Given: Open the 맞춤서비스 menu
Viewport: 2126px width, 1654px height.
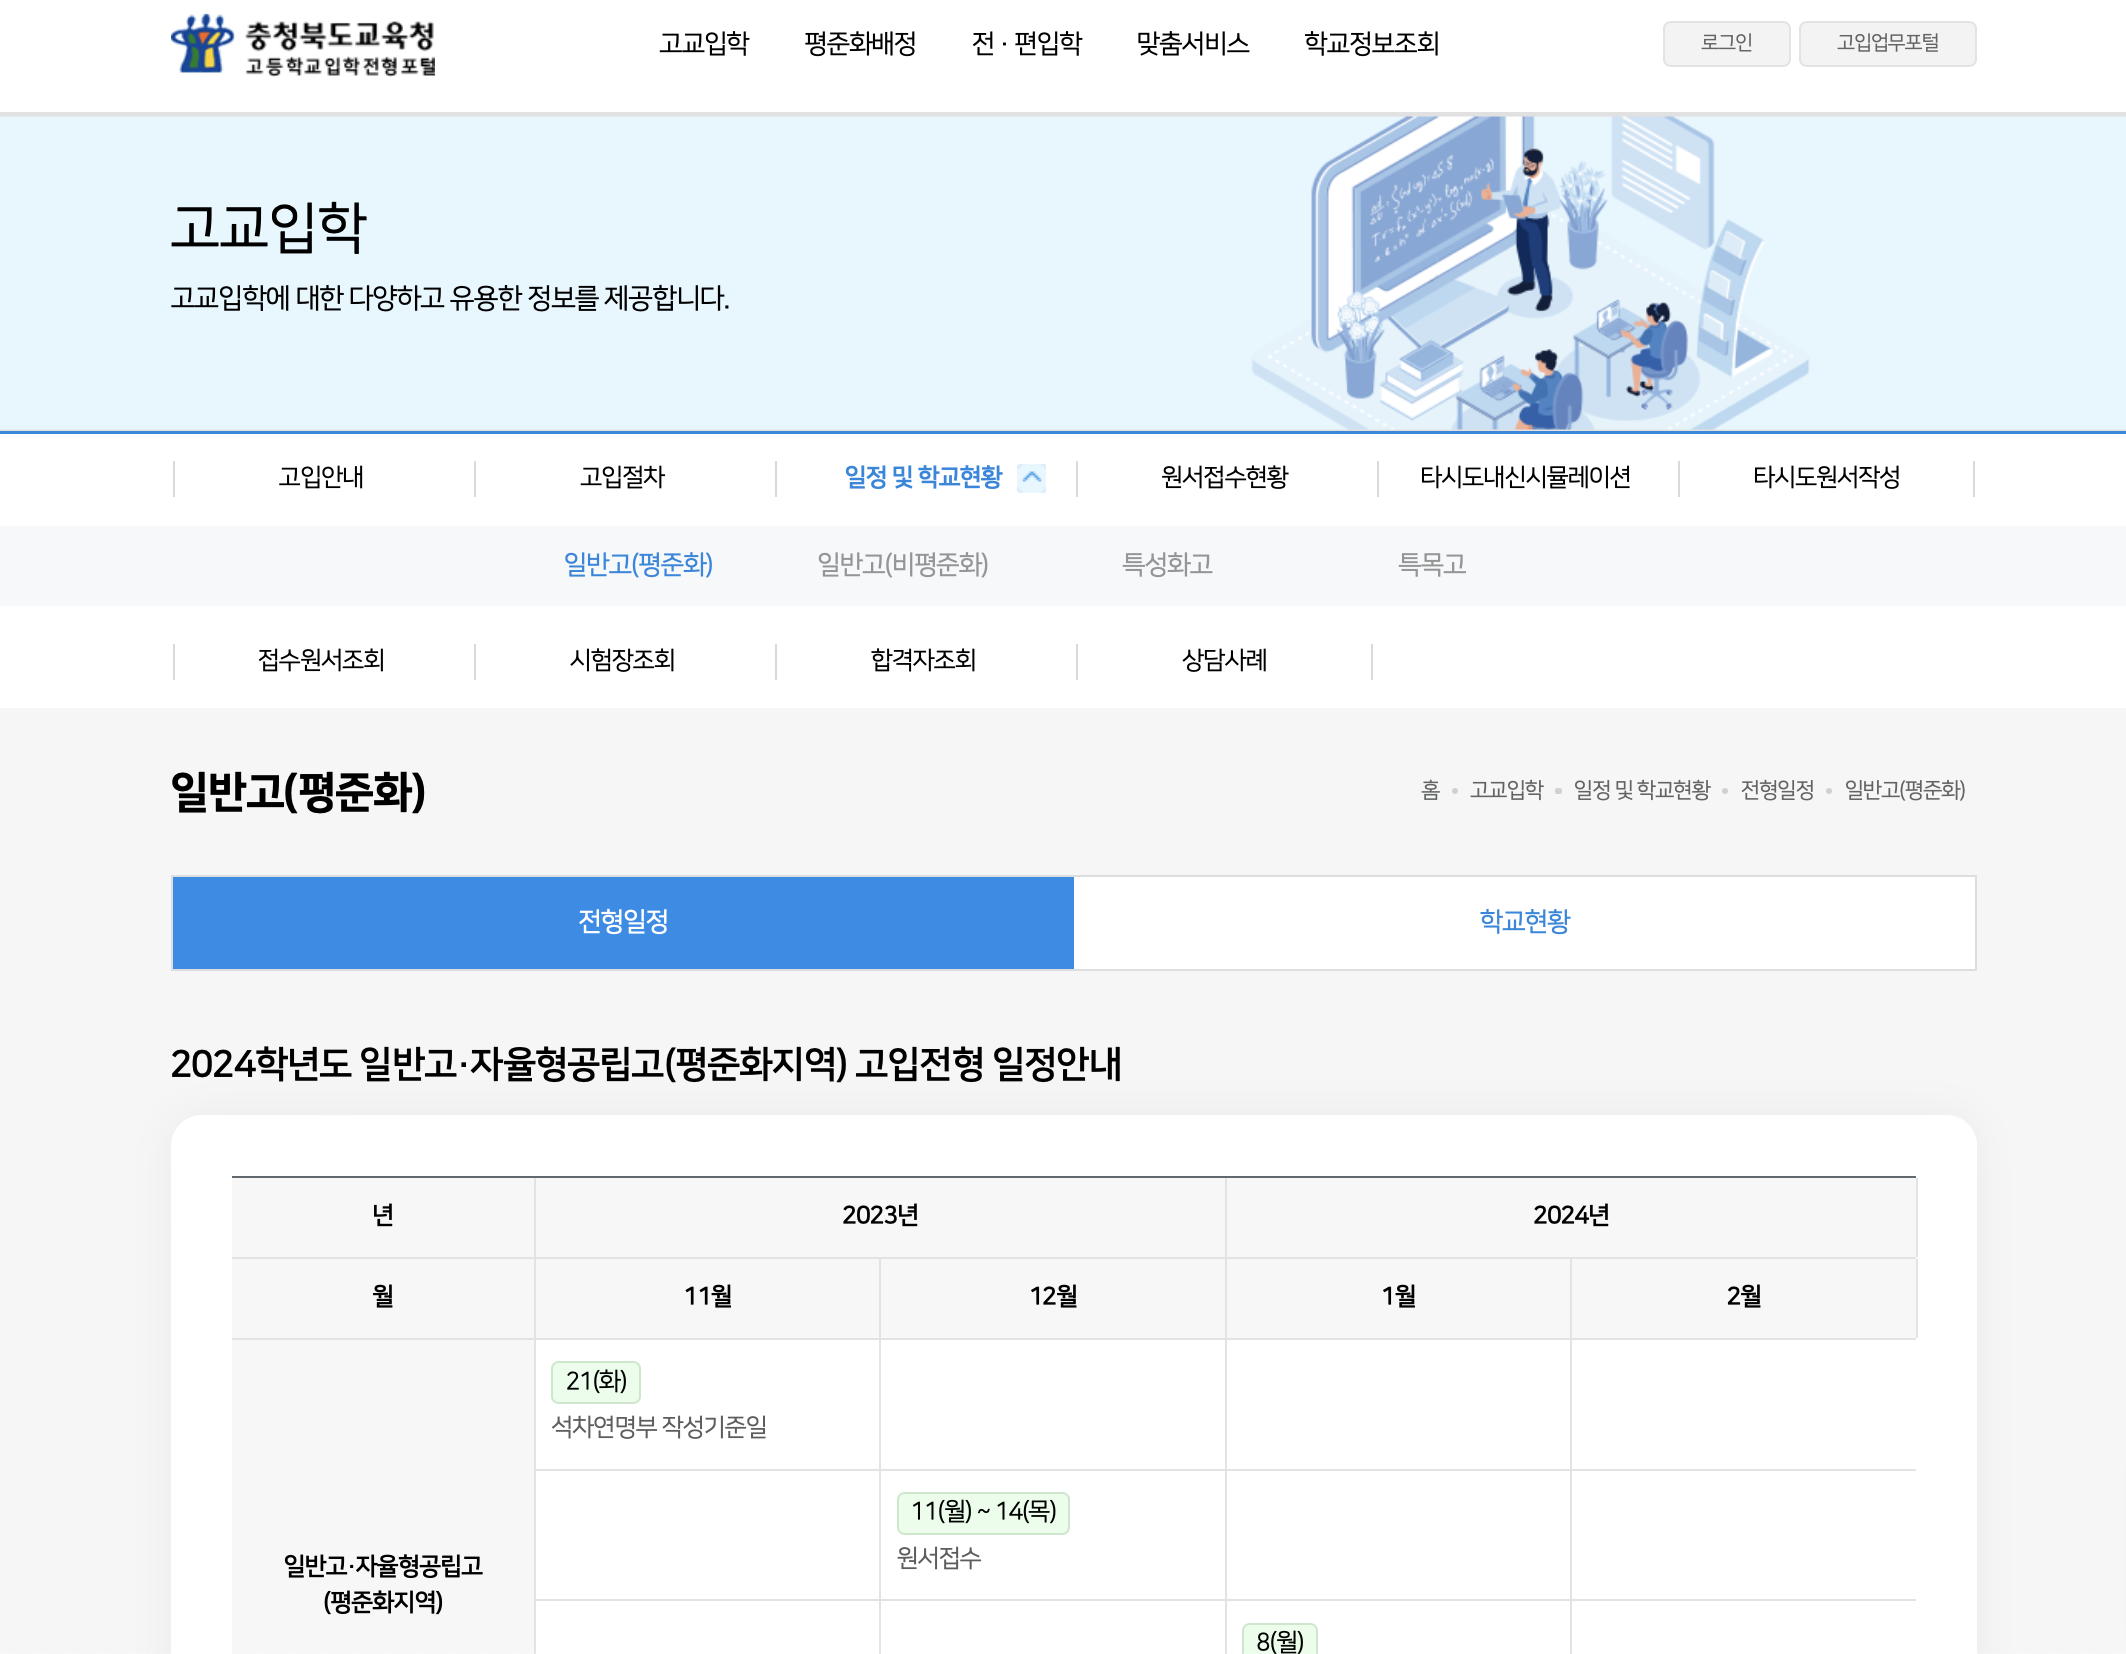Looking at the screenshot, I should tap(1192, 44).
